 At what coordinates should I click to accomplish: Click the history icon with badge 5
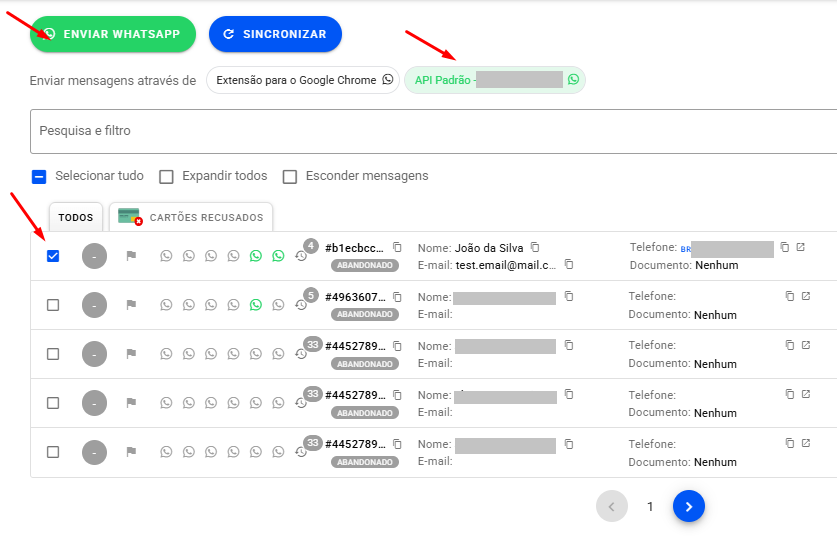[301, 305]
